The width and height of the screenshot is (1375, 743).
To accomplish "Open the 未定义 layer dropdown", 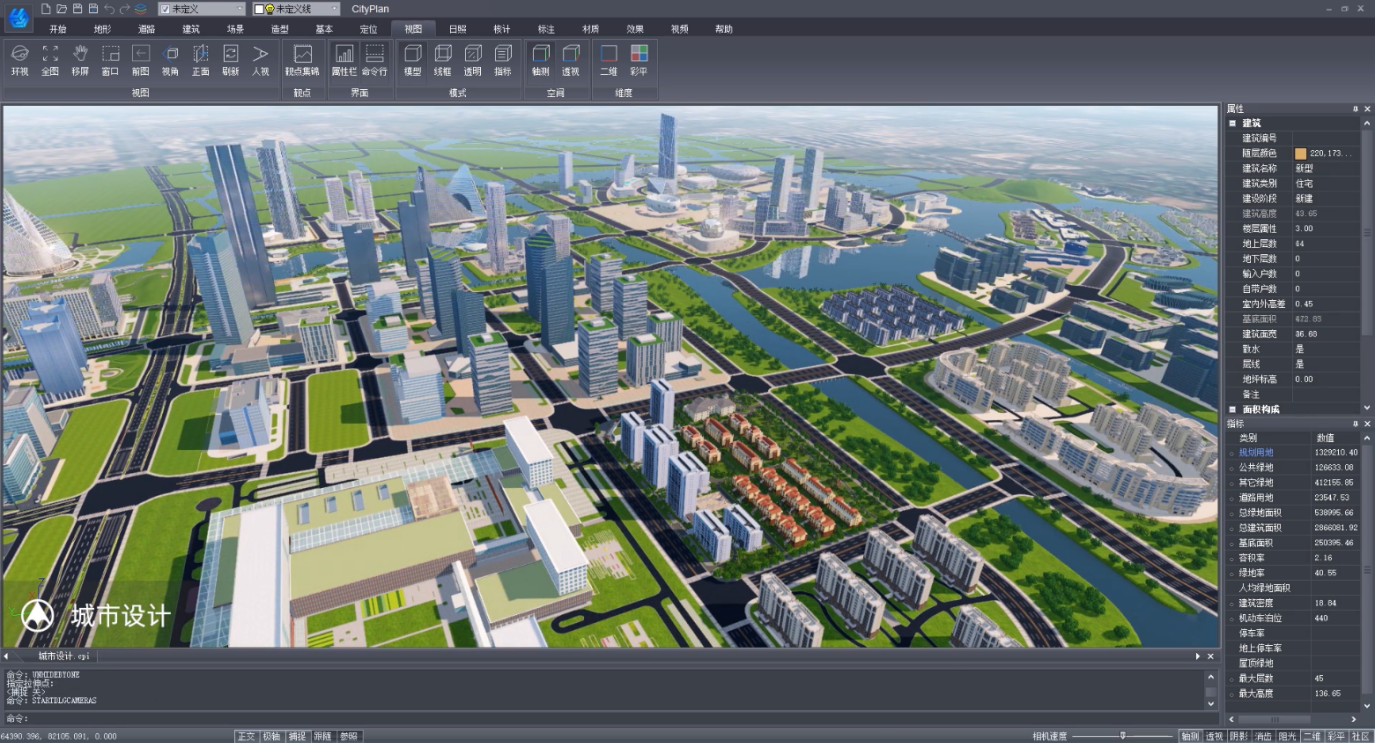I will pyautogui.click(x=239, y=9).
